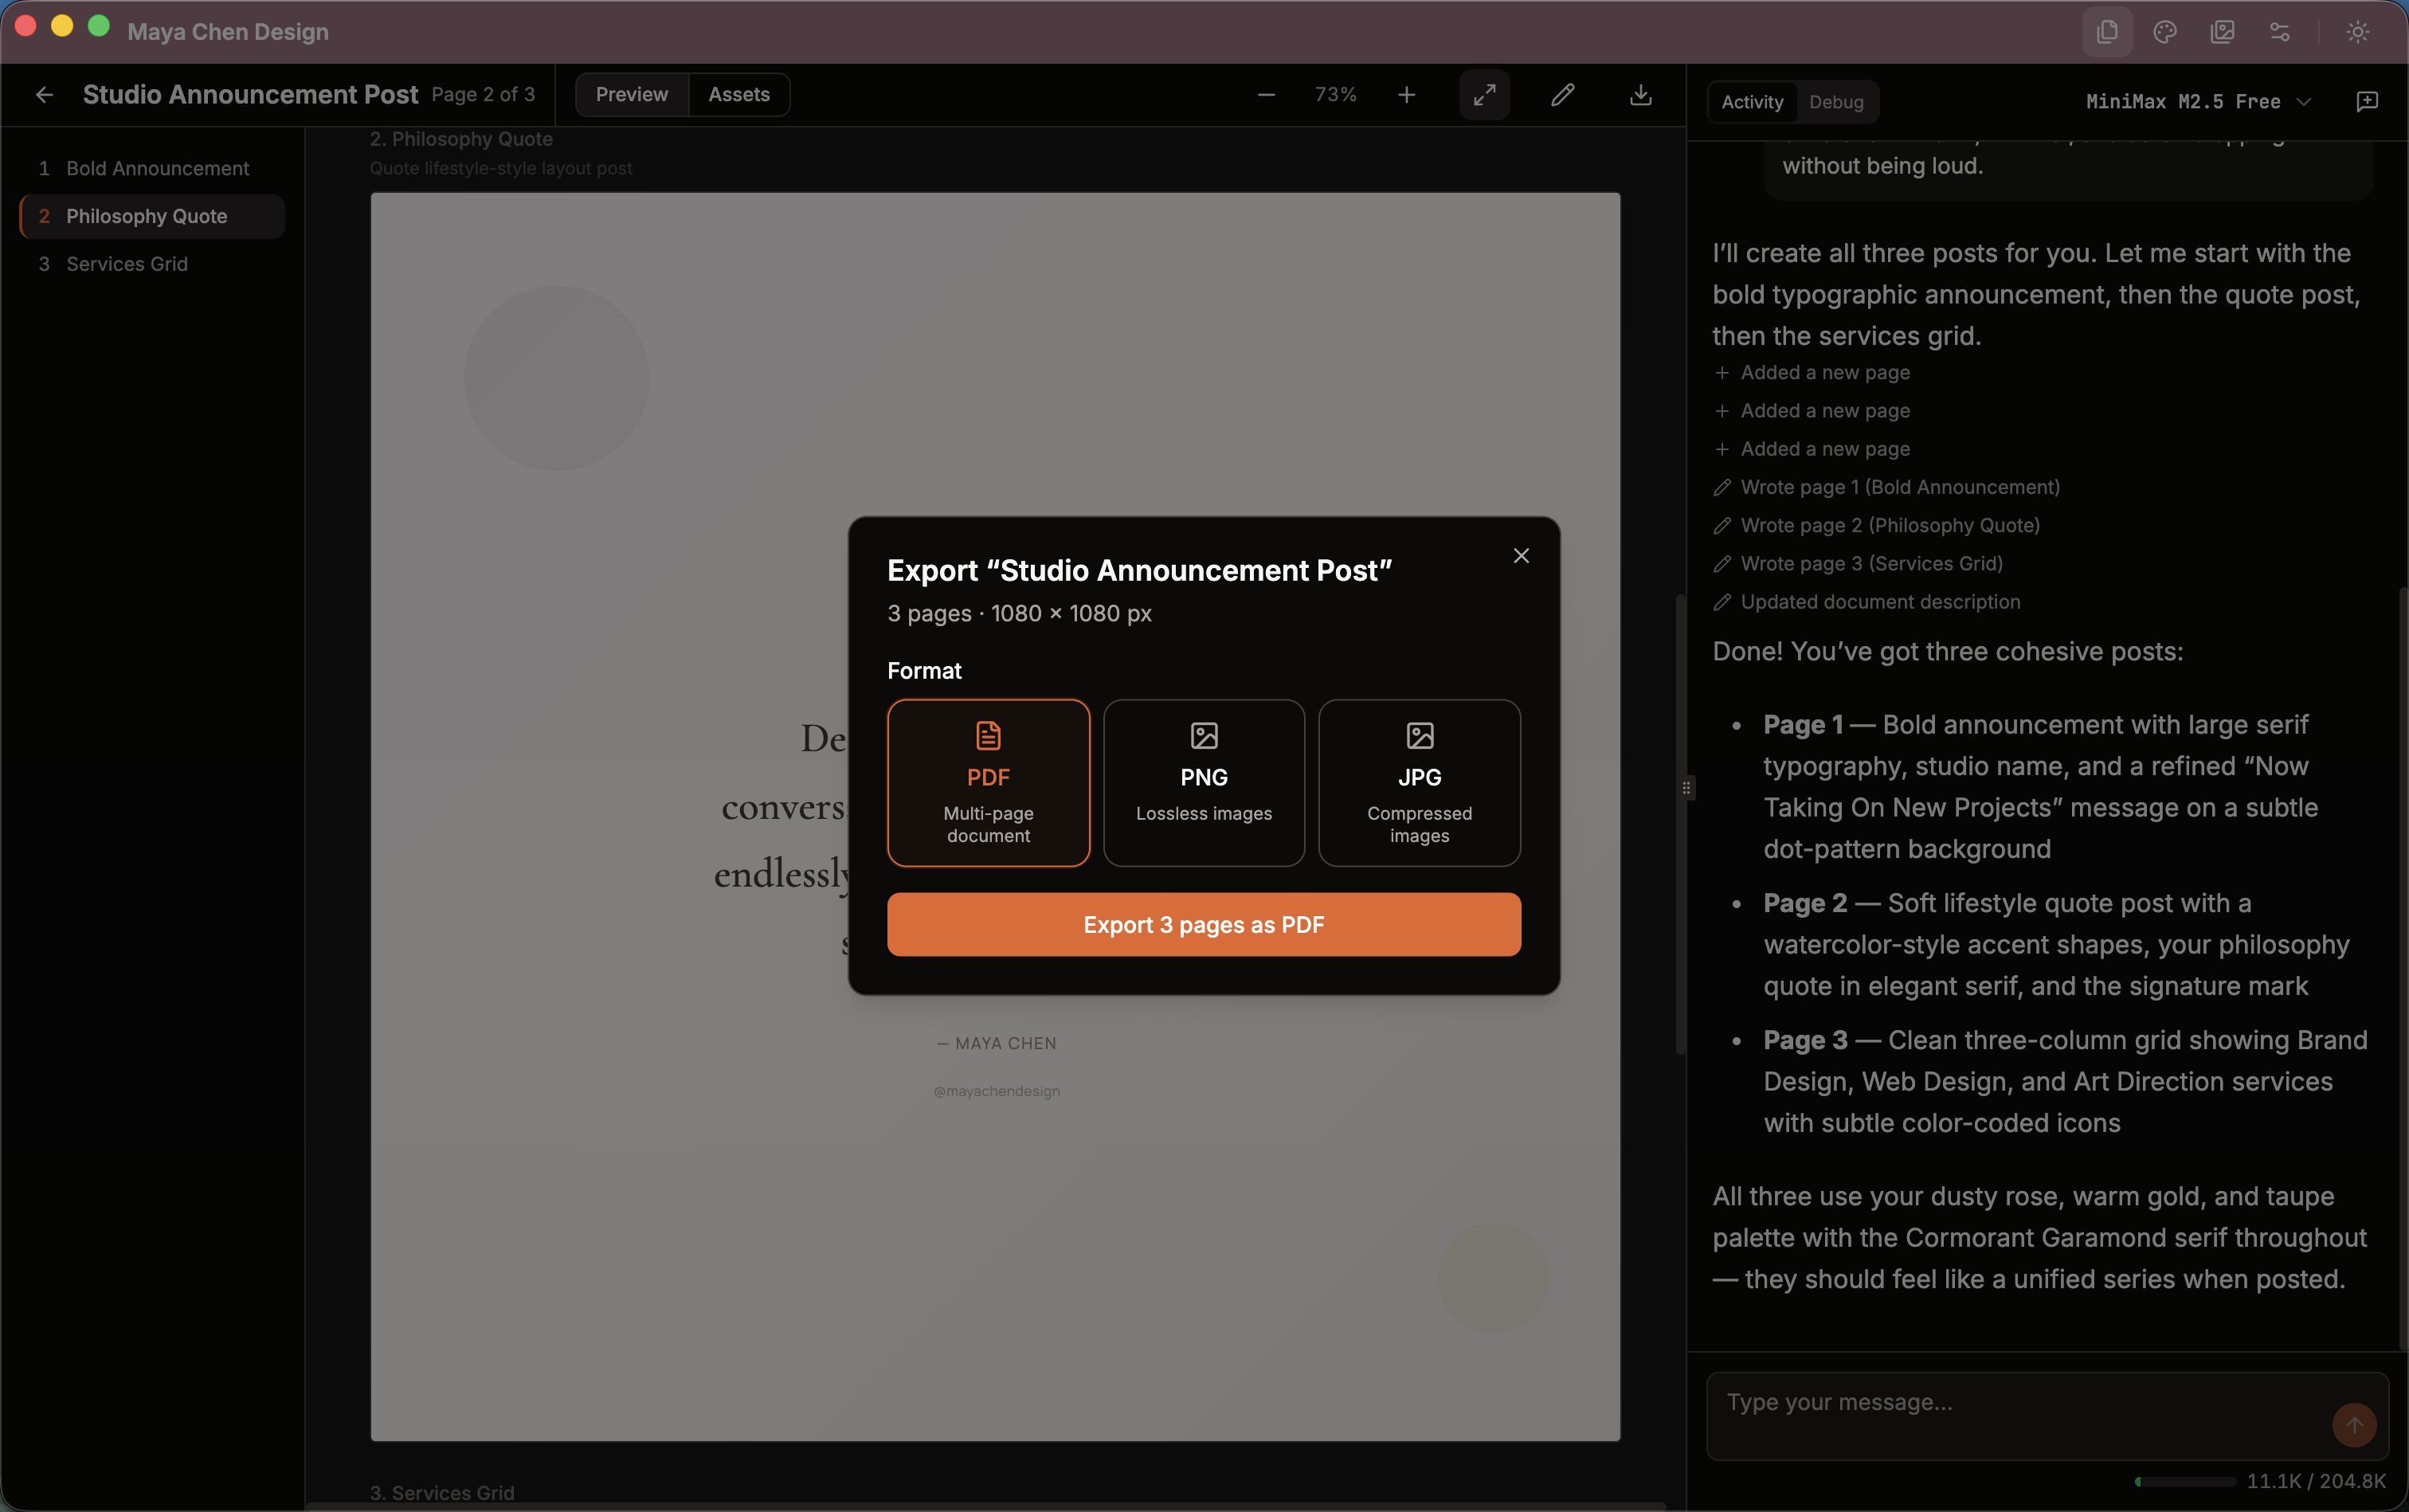2409x1512 pixels.
Task: Zoom out with the minus icon
Action: (1265, 95)
